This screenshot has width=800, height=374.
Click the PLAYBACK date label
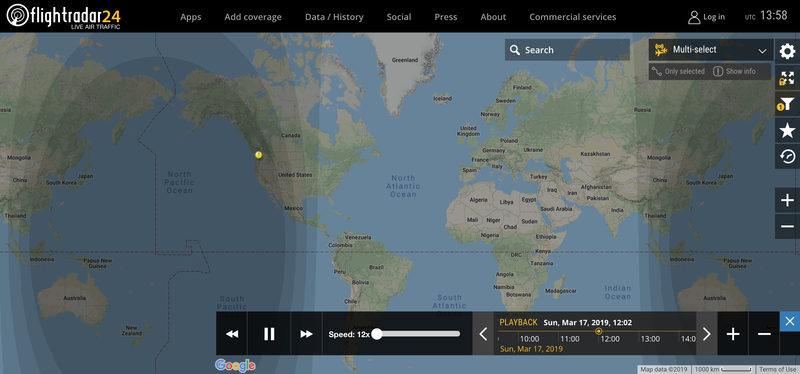tap(518, 322)
